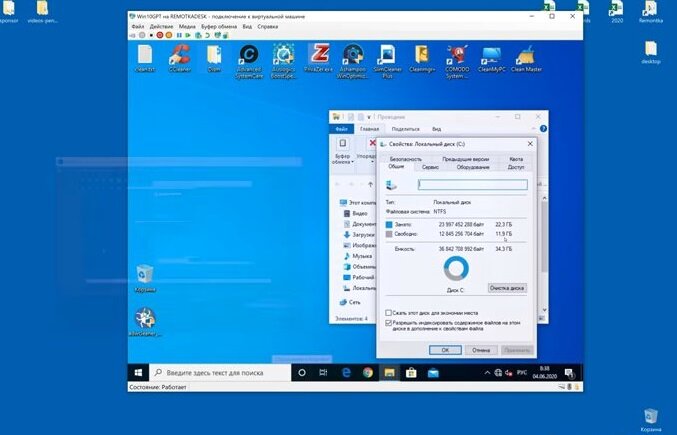Open Cortana circle icon on VM taskbar
Image resolution: width=677 pixels, height=435 pixels.
tap(302, 373)
